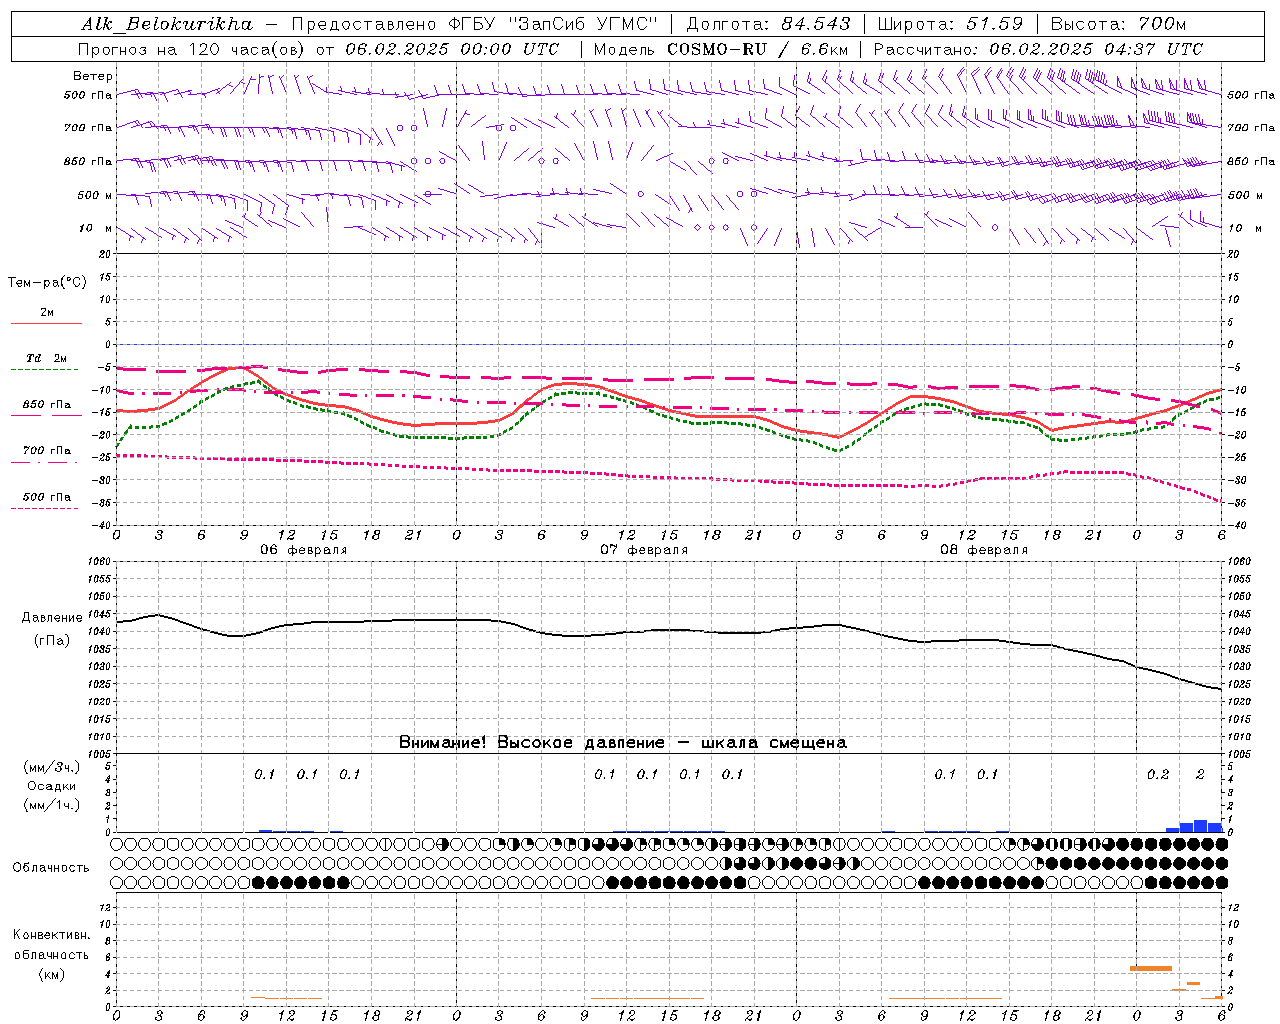1280x1024 pixels.
Task: Click the 06 февраля date label
Action: coord(304,550)
